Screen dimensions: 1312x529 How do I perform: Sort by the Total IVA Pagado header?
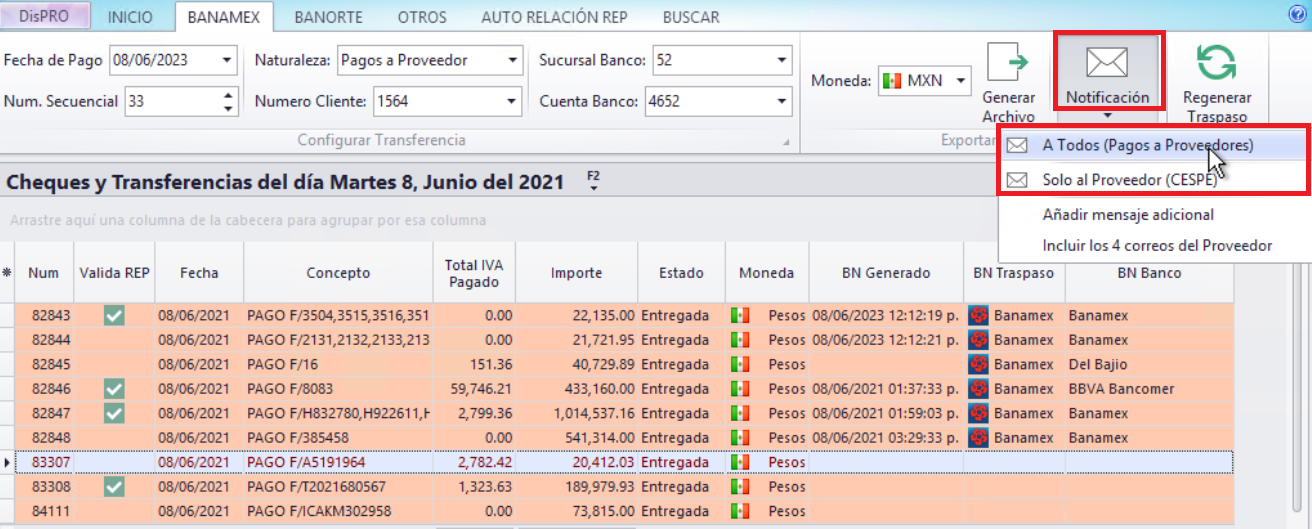click(475, 273)
